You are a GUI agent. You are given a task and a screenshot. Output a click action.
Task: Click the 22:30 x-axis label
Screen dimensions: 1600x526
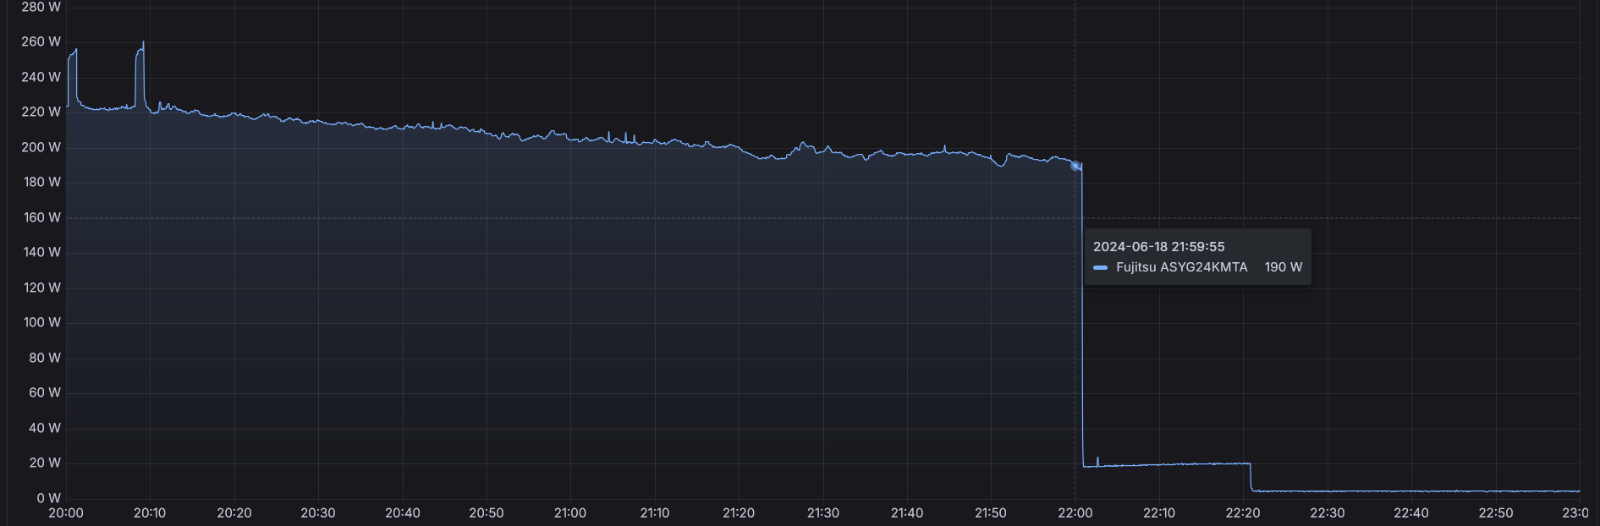pos(1327,513)
